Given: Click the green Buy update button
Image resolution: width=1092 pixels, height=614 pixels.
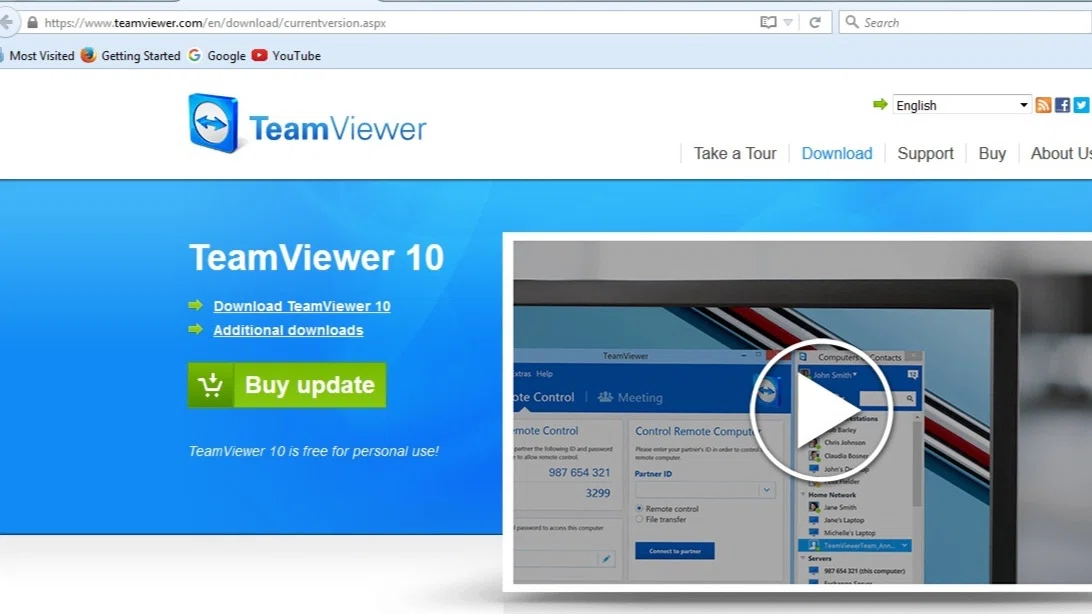Looking at the screenshot, I should pyautogui.click(x=287, y=385).
